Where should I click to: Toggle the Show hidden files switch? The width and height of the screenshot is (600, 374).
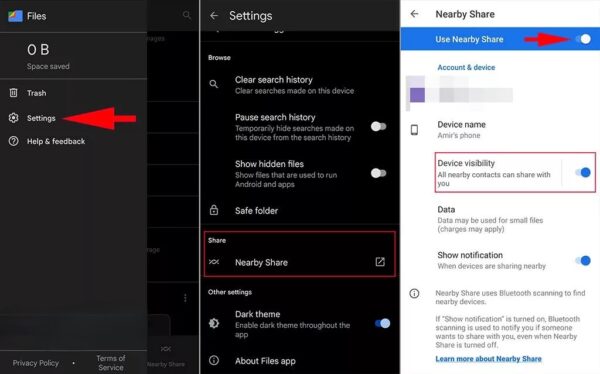pyautogui.click(x=378, y=173)
